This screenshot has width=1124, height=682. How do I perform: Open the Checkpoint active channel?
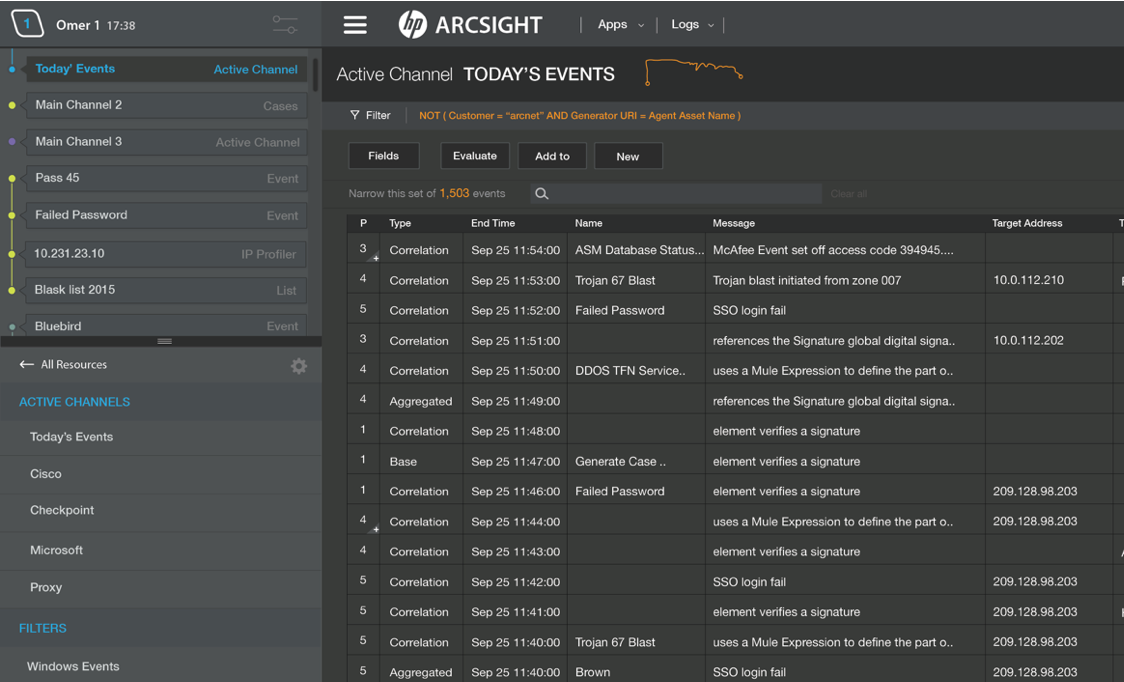pos(161,511)
